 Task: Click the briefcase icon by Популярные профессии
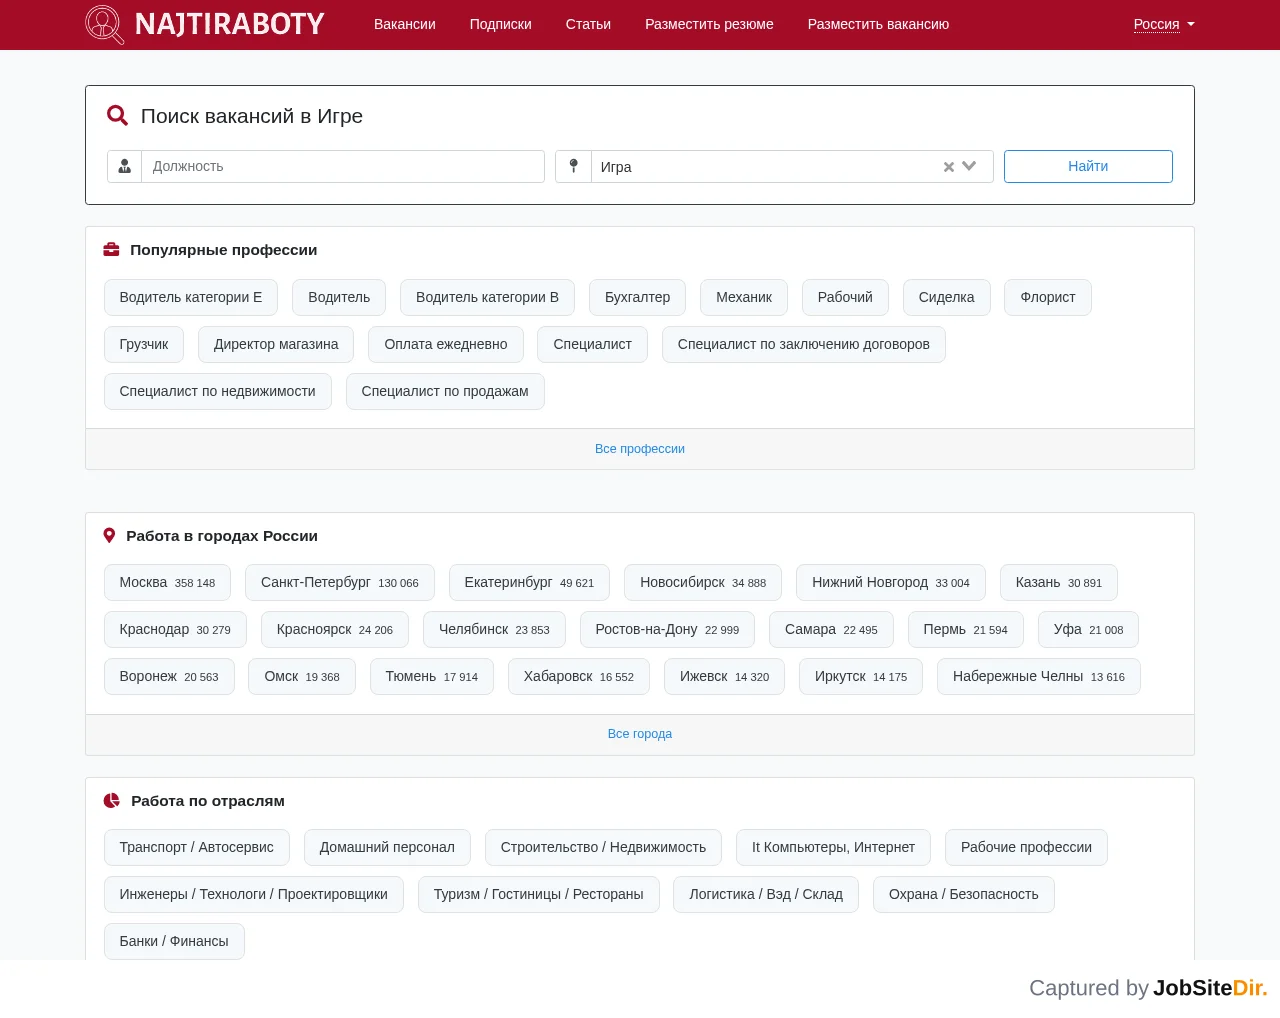click(112, 250)
